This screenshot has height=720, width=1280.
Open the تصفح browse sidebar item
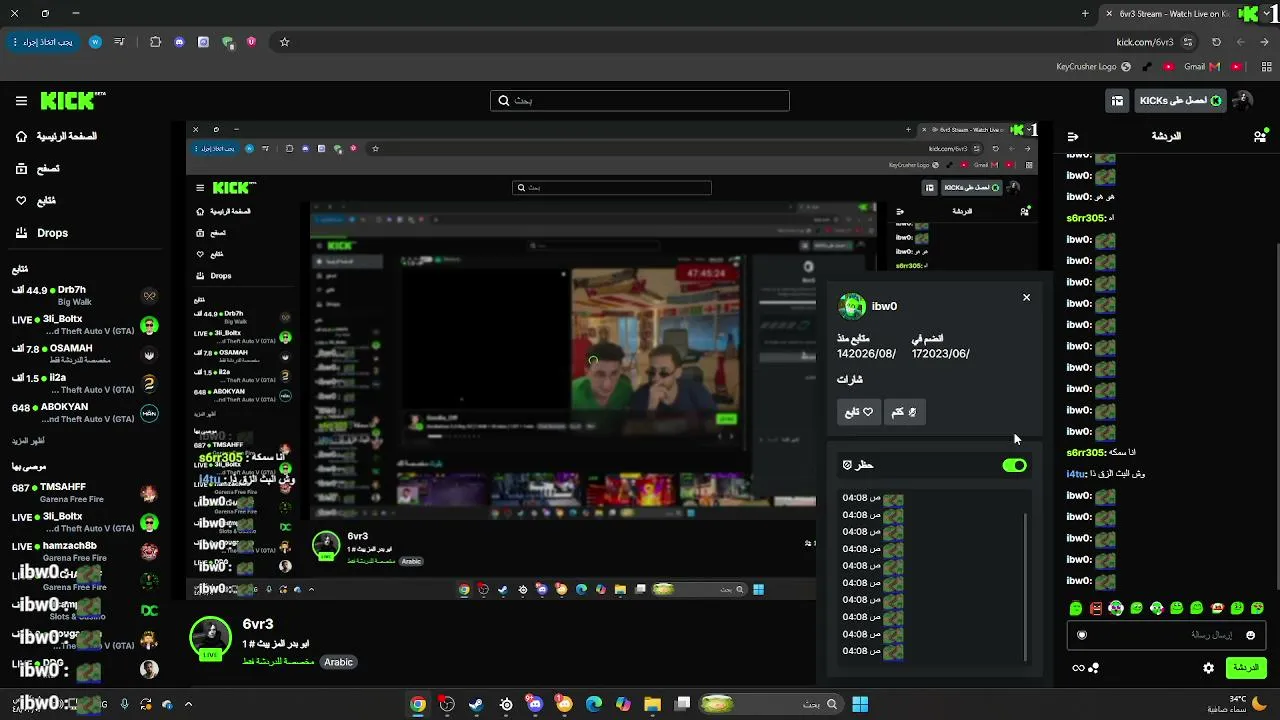pyautogui.click(x=37, y=169)
